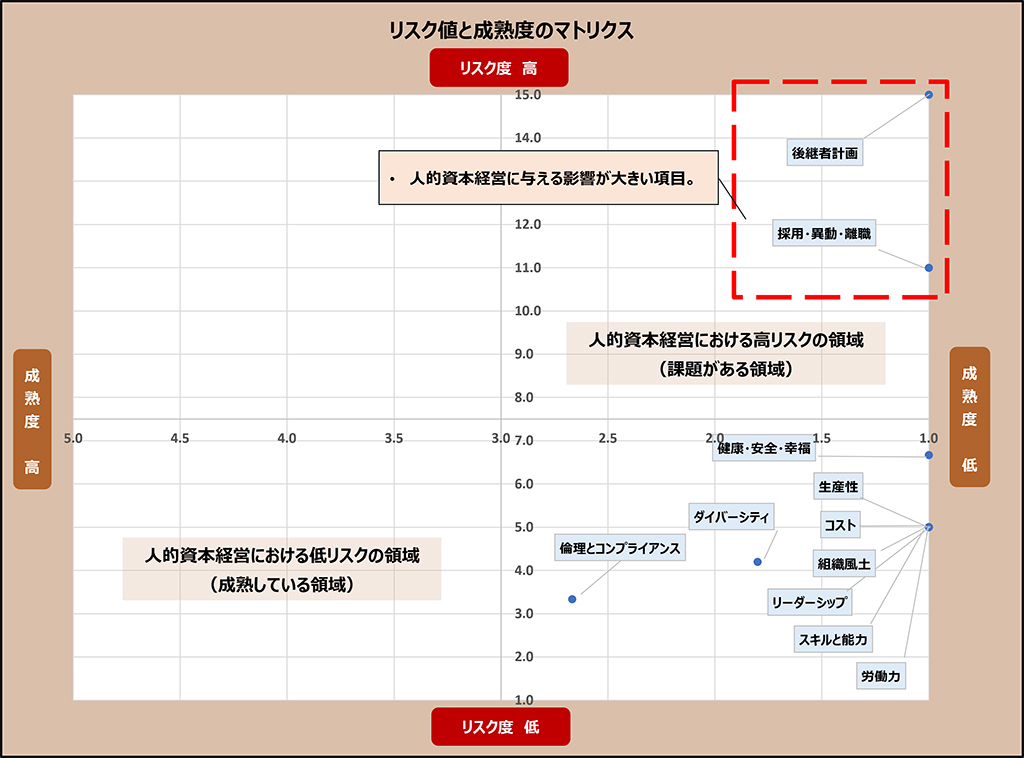This screenshot has width=1024, height=758.
Task: Select the 組織風土 data label
Action: click(843, 564)
